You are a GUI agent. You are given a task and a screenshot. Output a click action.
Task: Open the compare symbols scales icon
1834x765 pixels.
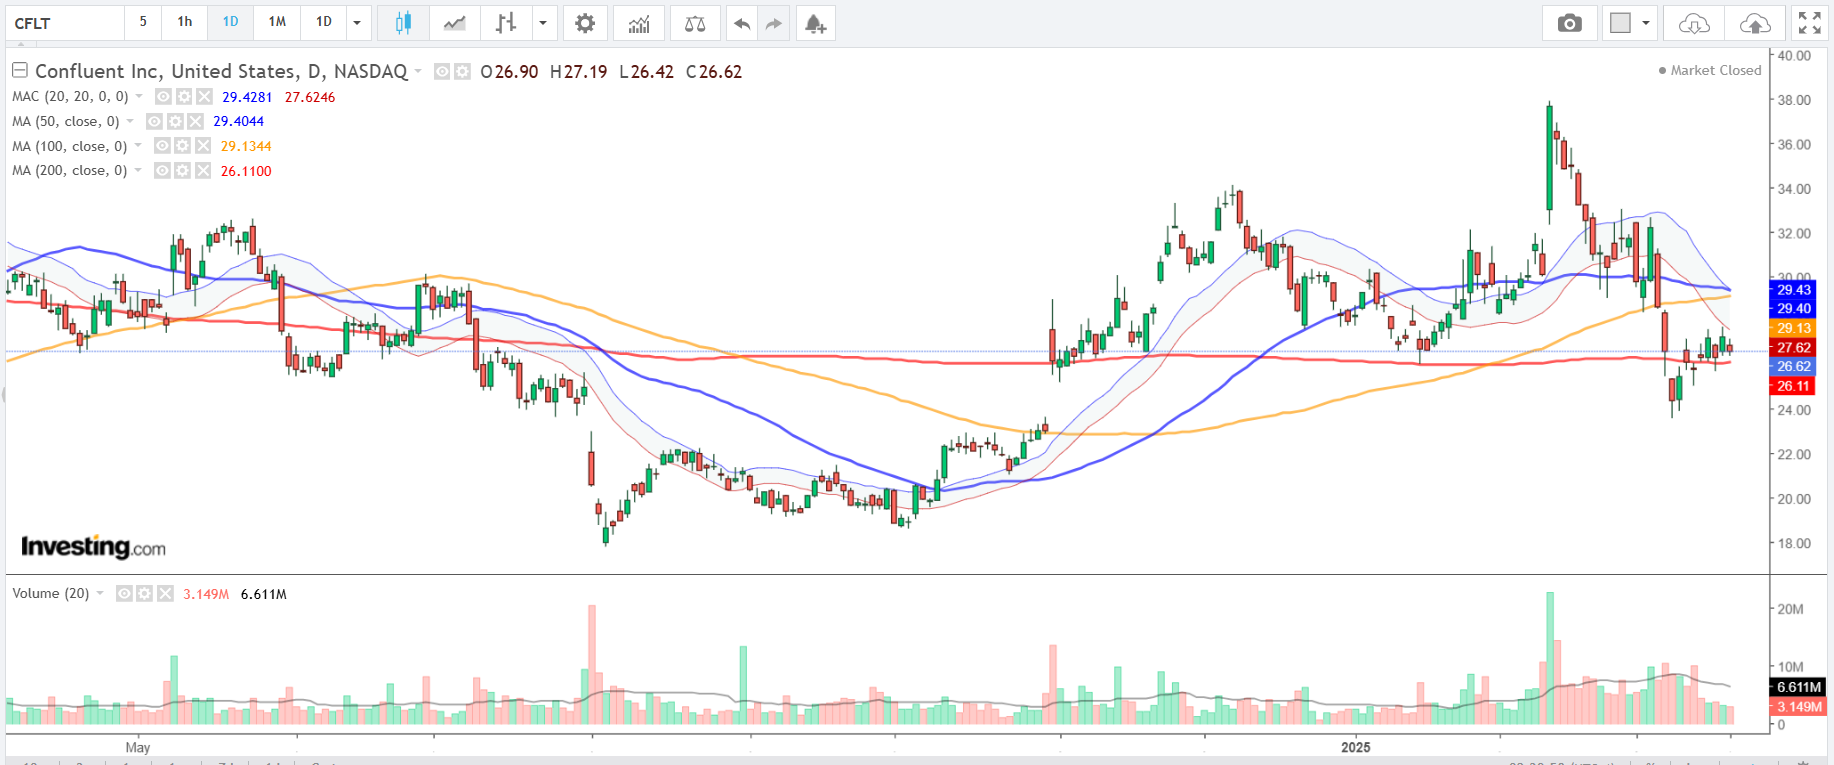point(695,23)
